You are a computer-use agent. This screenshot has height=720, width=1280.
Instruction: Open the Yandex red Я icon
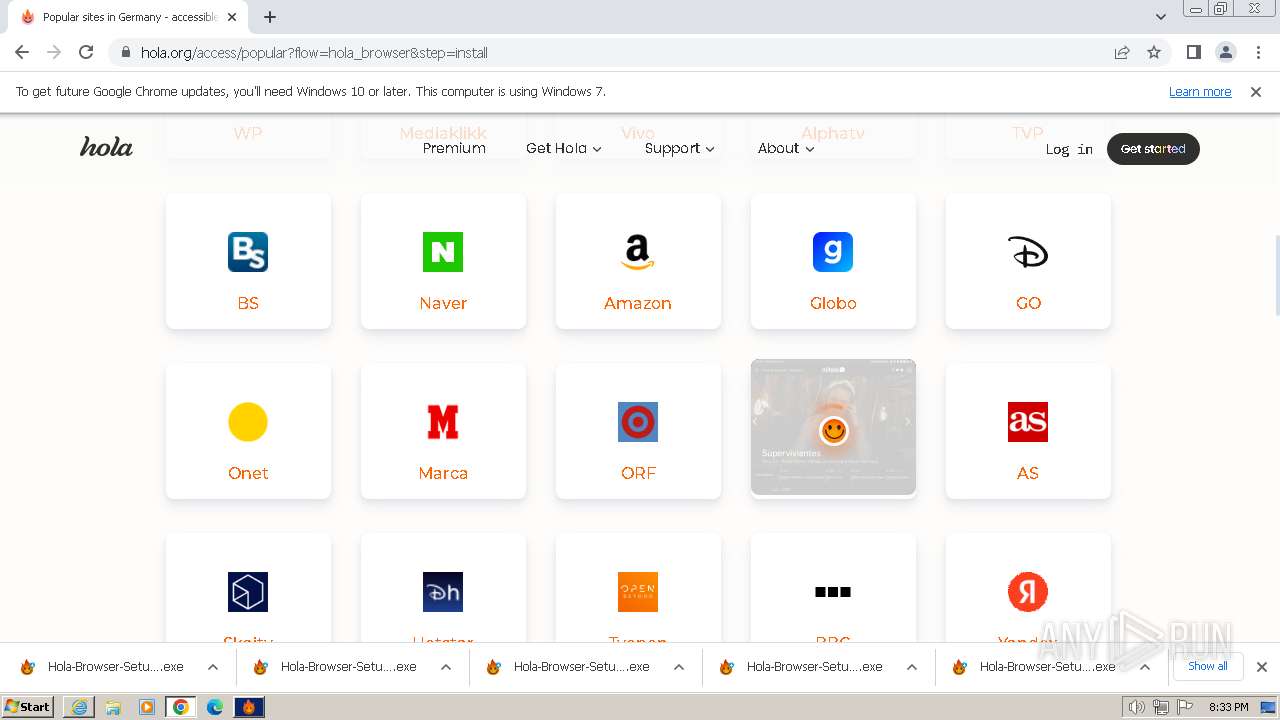1028,592
